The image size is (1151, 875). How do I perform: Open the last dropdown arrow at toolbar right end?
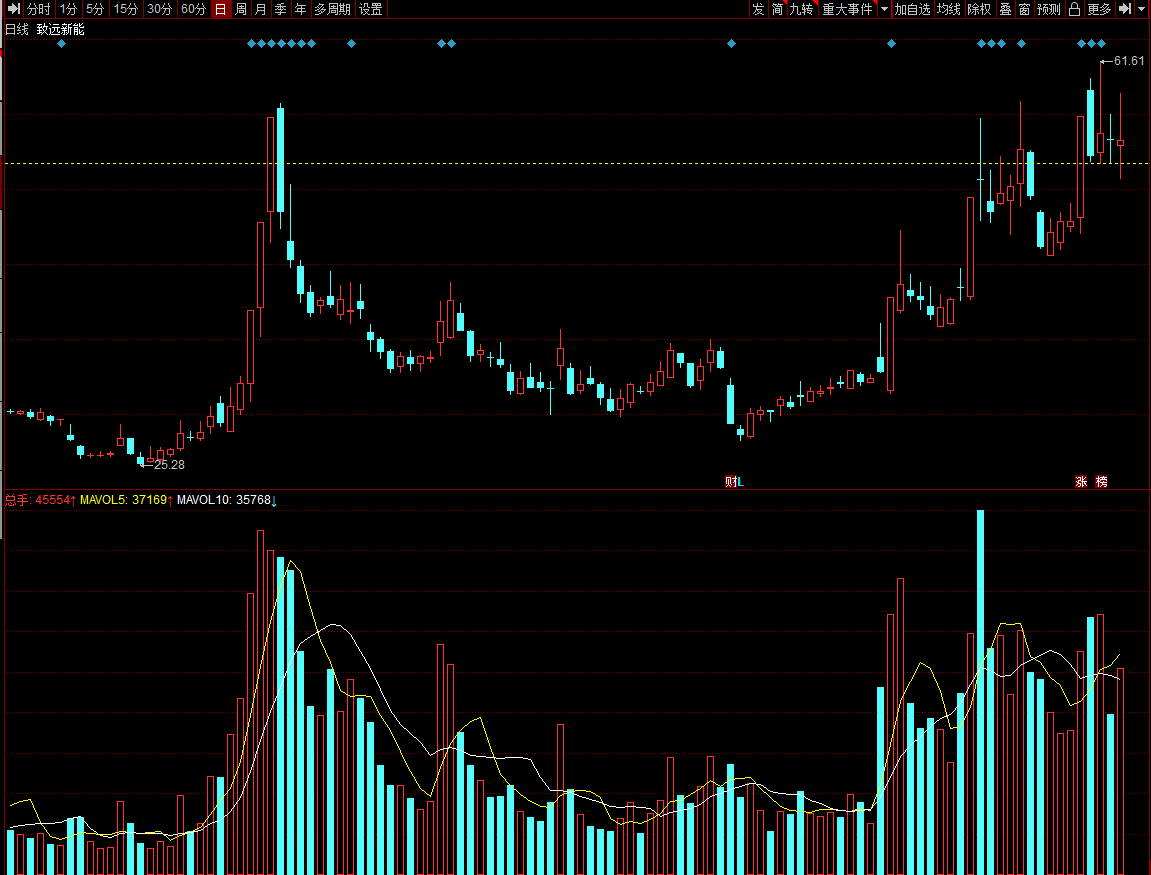1141,9
